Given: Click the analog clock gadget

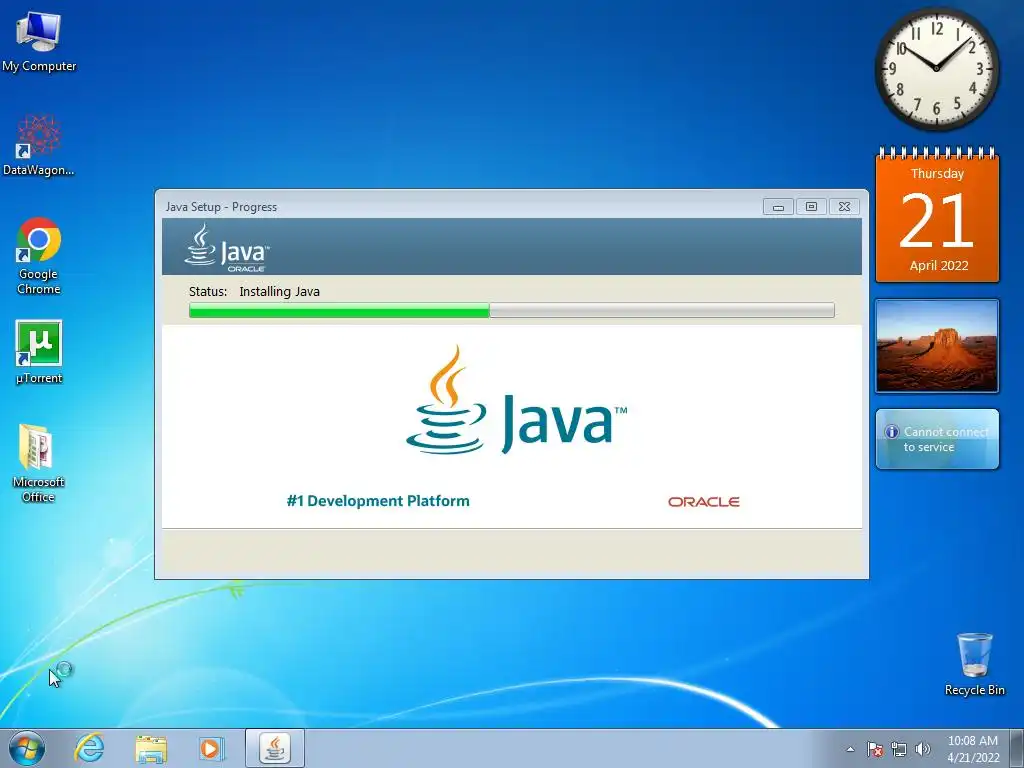Looking at the screenshot, I should tap(936, 69).
